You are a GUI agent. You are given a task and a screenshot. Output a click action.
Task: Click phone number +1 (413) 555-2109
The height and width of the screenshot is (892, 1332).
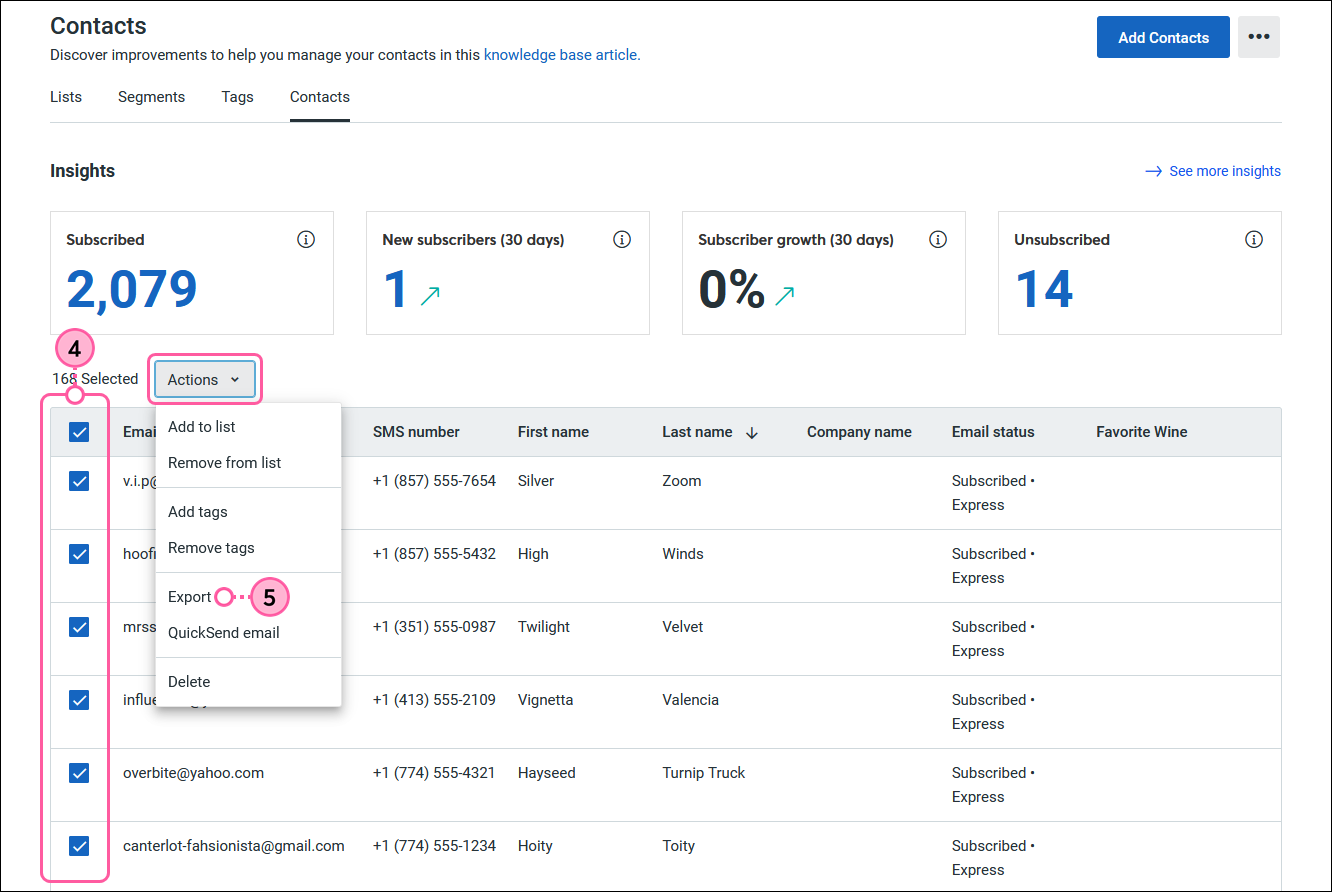pos(434,700)
